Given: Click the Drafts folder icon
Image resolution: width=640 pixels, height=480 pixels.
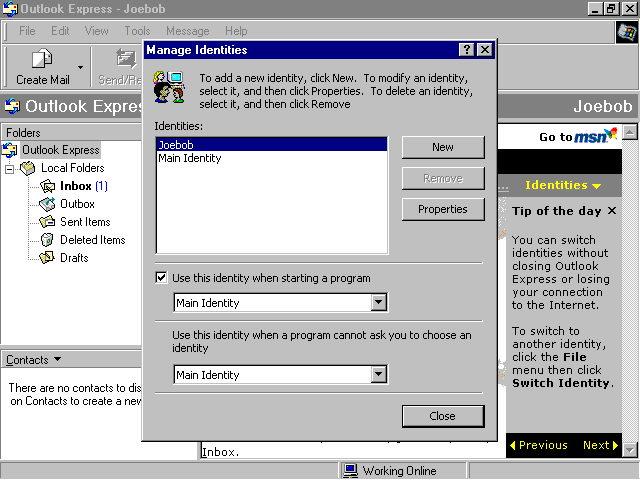Looking at the screenshot, I should tap(47, 258).
